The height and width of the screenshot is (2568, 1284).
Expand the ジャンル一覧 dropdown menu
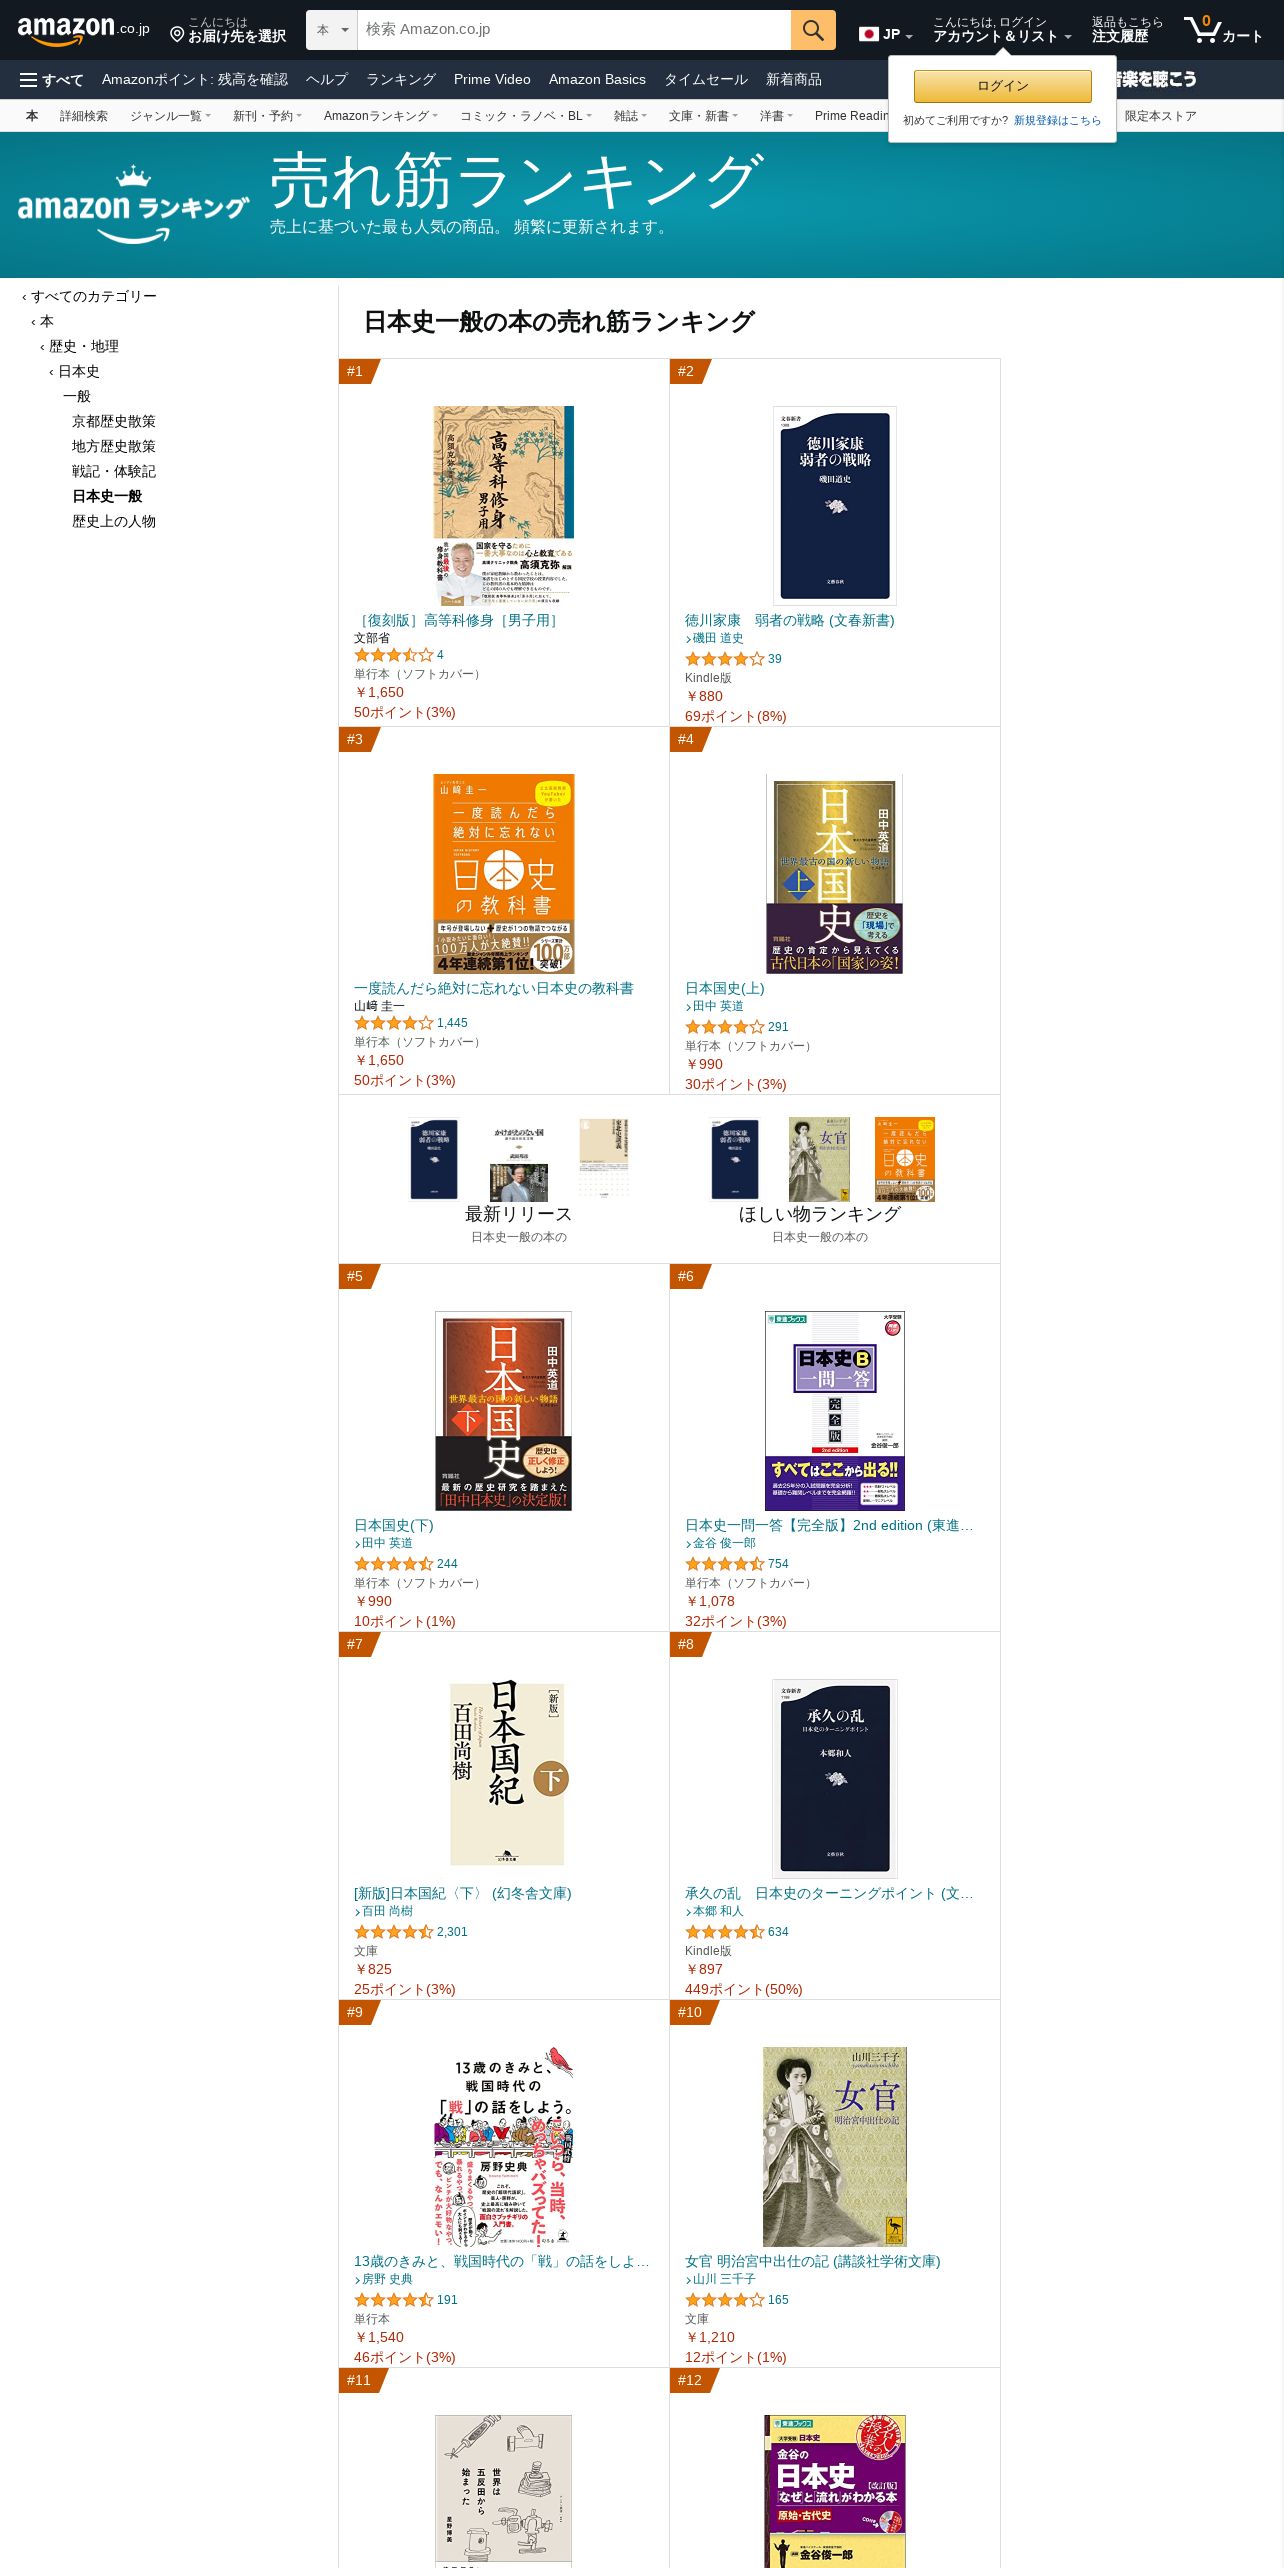pos(170,116)
